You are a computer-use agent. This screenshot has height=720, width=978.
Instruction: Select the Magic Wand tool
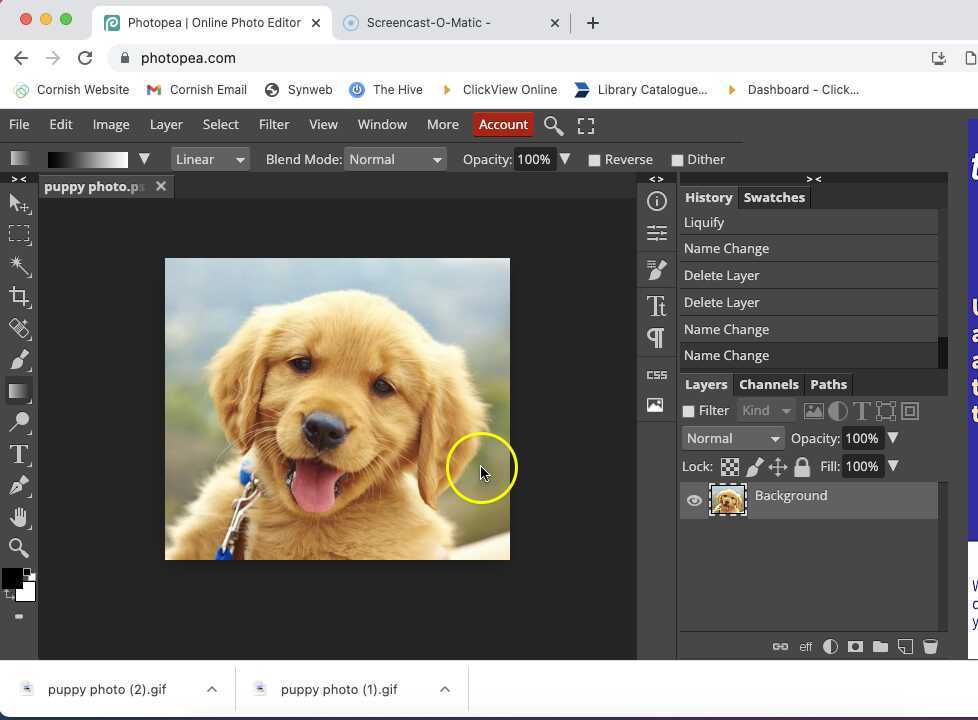pos(19,266)
